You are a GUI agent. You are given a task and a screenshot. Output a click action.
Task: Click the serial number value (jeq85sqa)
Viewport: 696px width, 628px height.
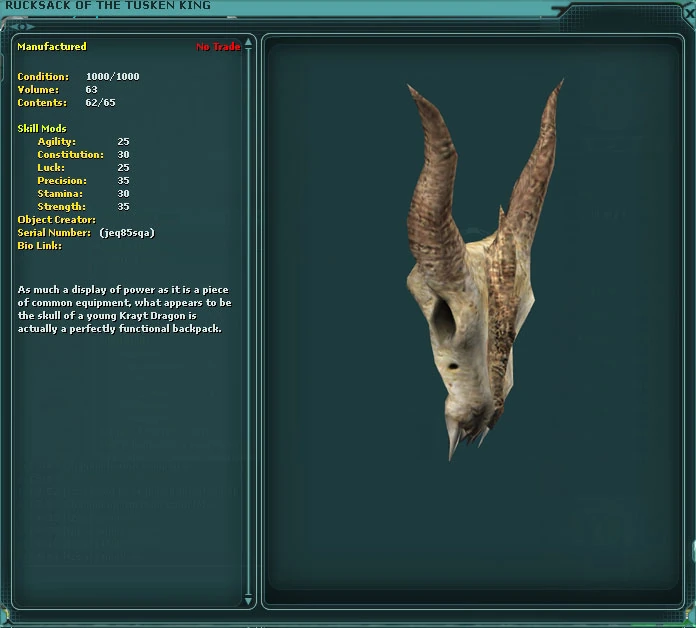[127, 233]
